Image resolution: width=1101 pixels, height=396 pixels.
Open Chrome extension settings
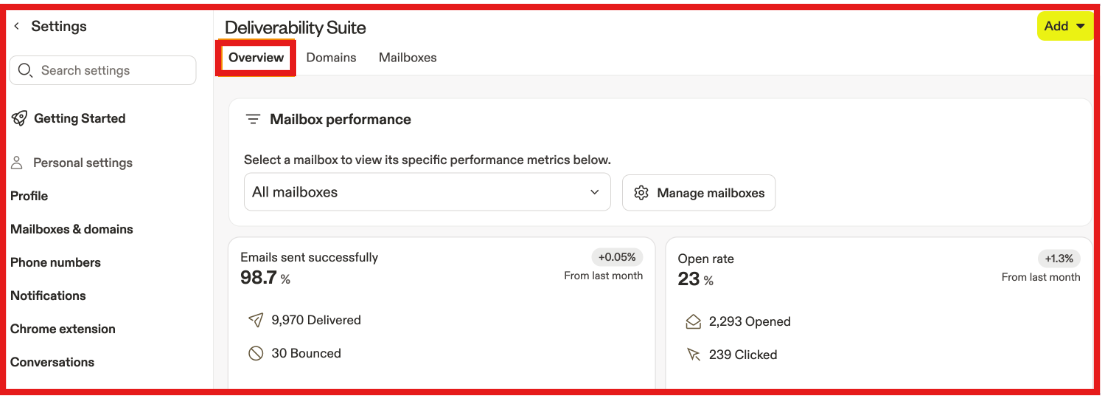[x=62, y=329]
